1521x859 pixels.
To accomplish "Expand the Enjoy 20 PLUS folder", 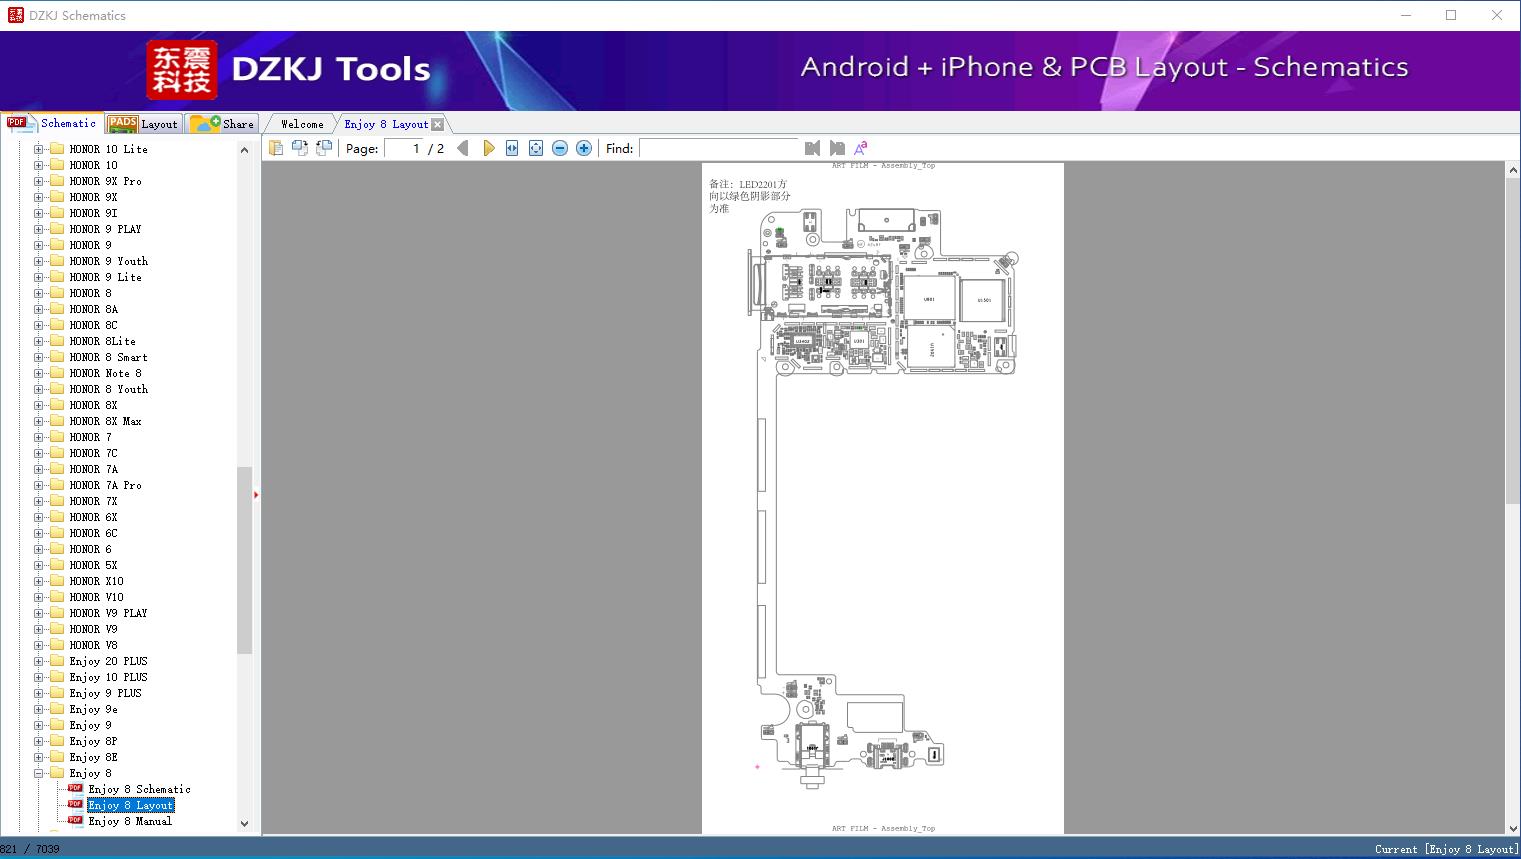I will (38, 661).
